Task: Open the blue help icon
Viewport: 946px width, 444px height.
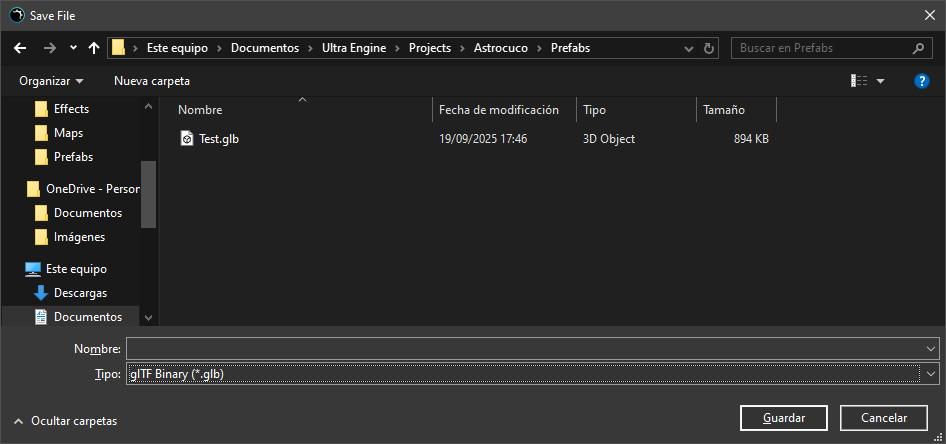Action: coord(921,81)
